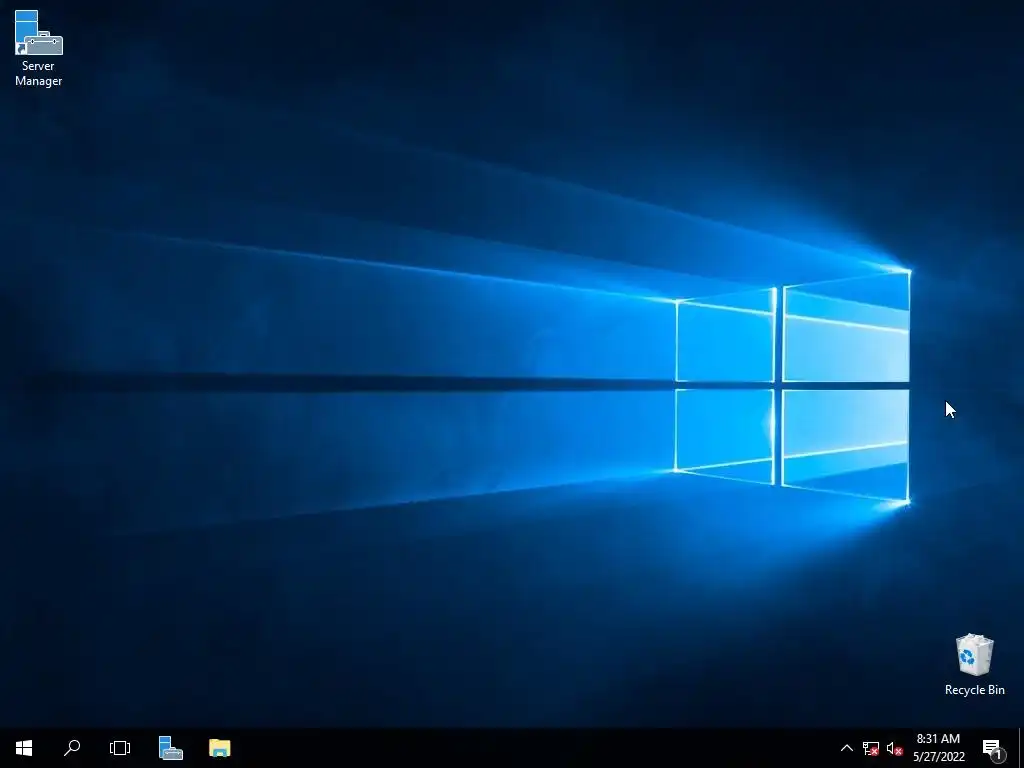Open the network status tray icon

[x=871, y=748]
